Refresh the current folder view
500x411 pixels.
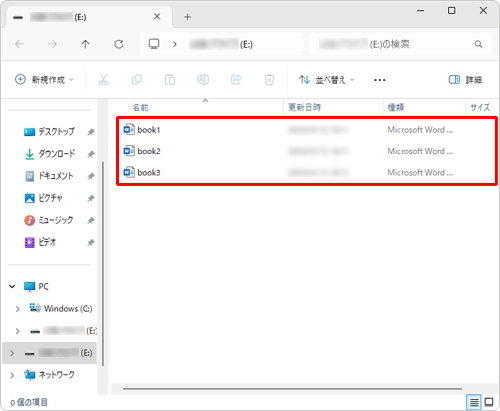(119, 44)
